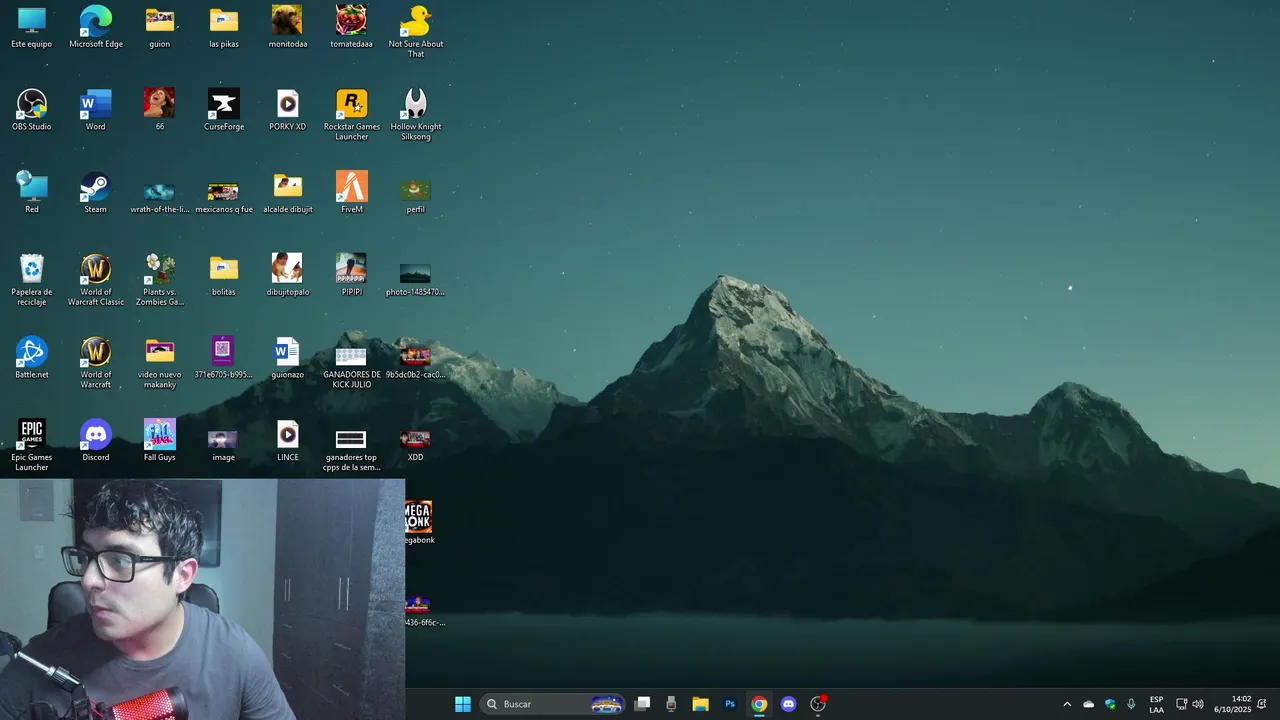
Task: Launch Discord desktop shortcut
Action: pos(96,441)
